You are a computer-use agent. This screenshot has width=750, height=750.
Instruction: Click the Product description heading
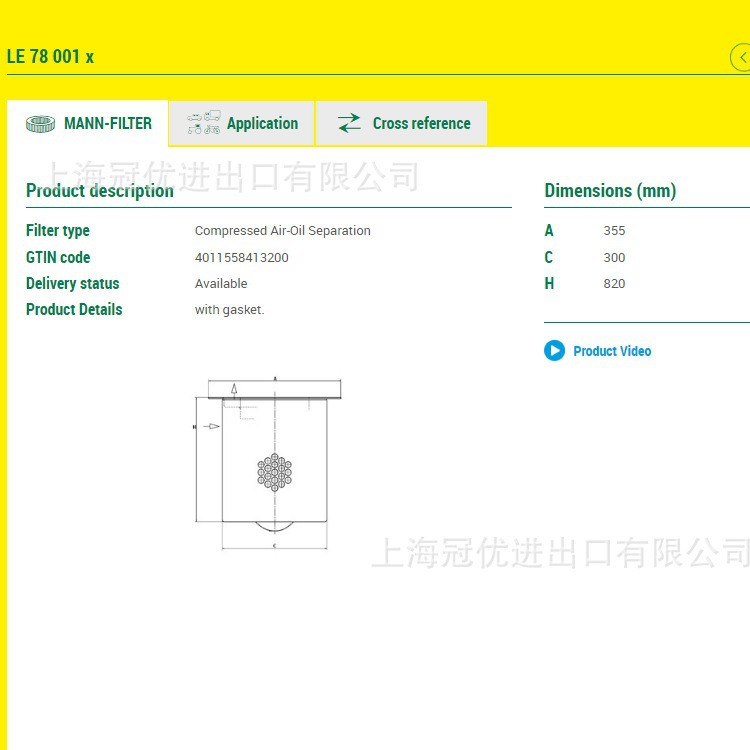[x=100, y=191]
